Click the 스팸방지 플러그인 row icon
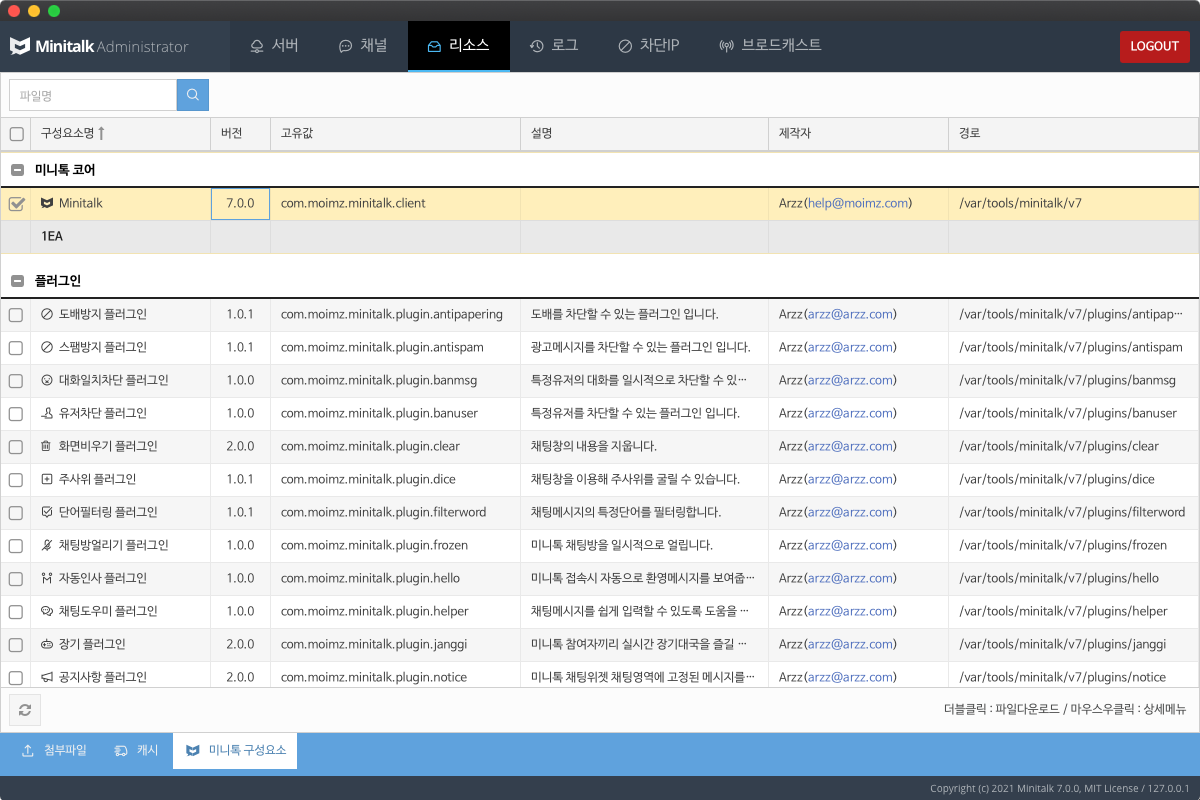 (47, 347)
